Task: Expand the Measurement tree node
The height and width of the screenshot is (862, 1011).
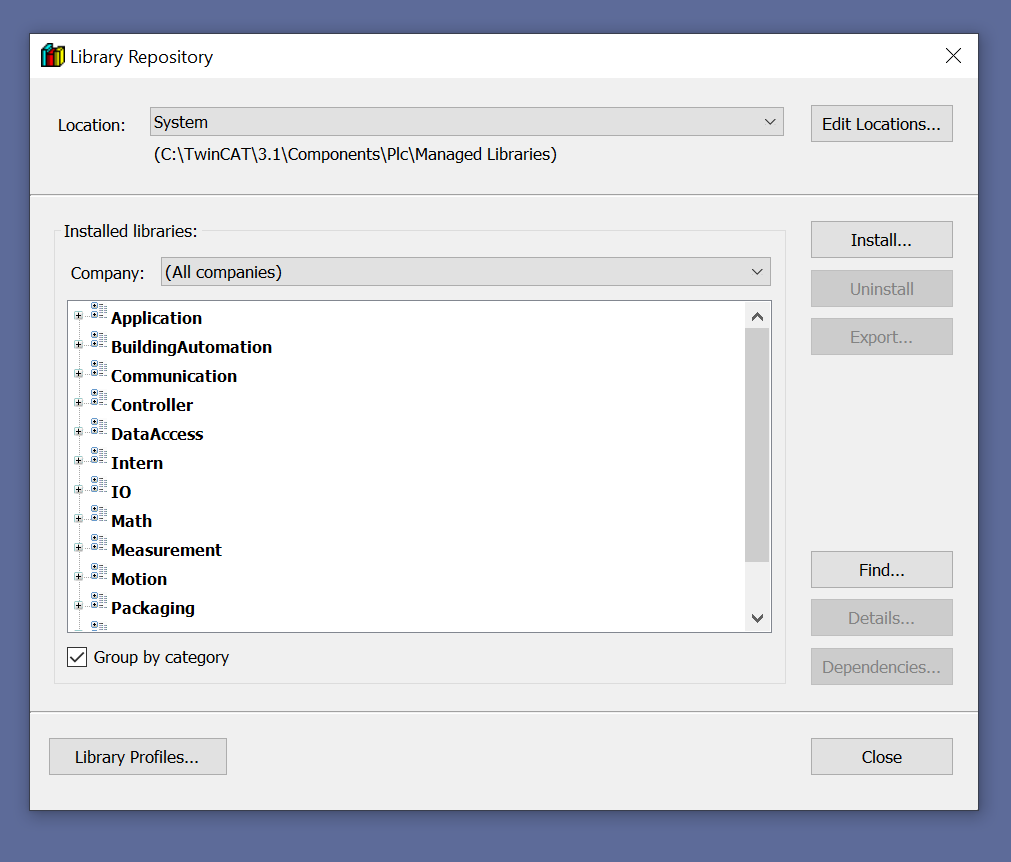Action: (x=78, y=547)
